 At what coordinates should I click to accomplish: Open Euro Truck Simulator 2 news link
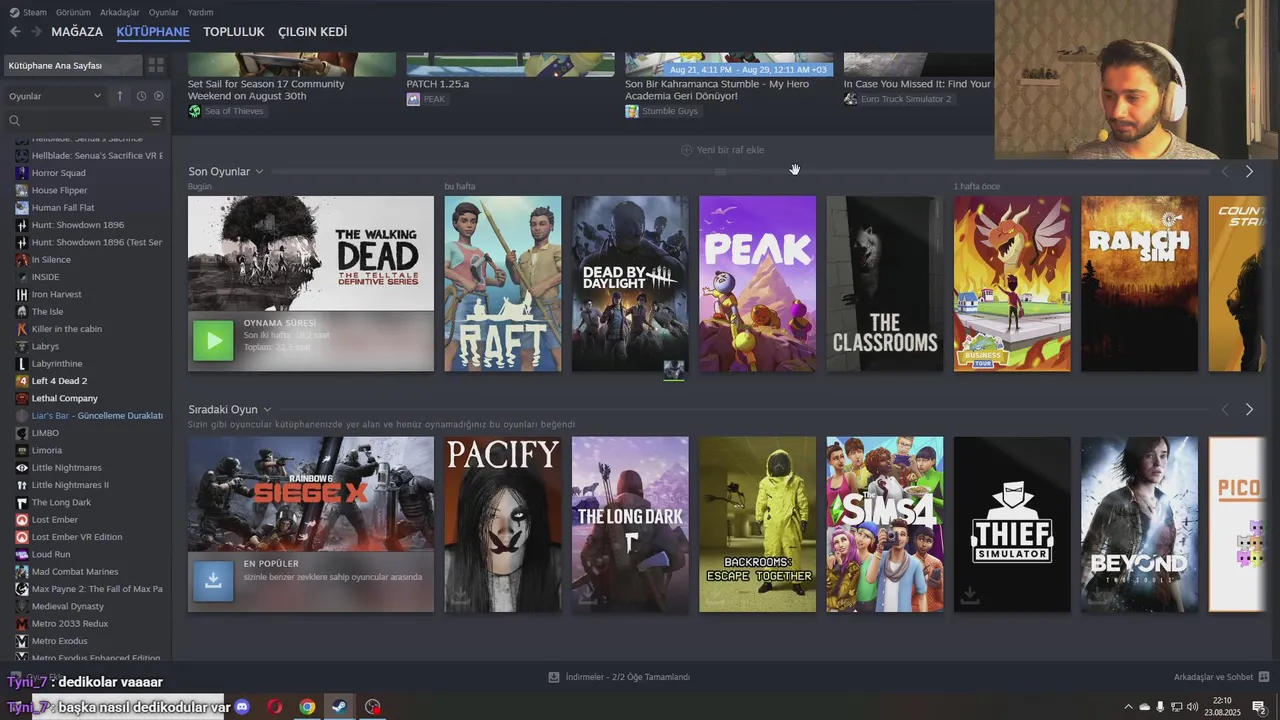pyautogui.click(x=898, y=99)
